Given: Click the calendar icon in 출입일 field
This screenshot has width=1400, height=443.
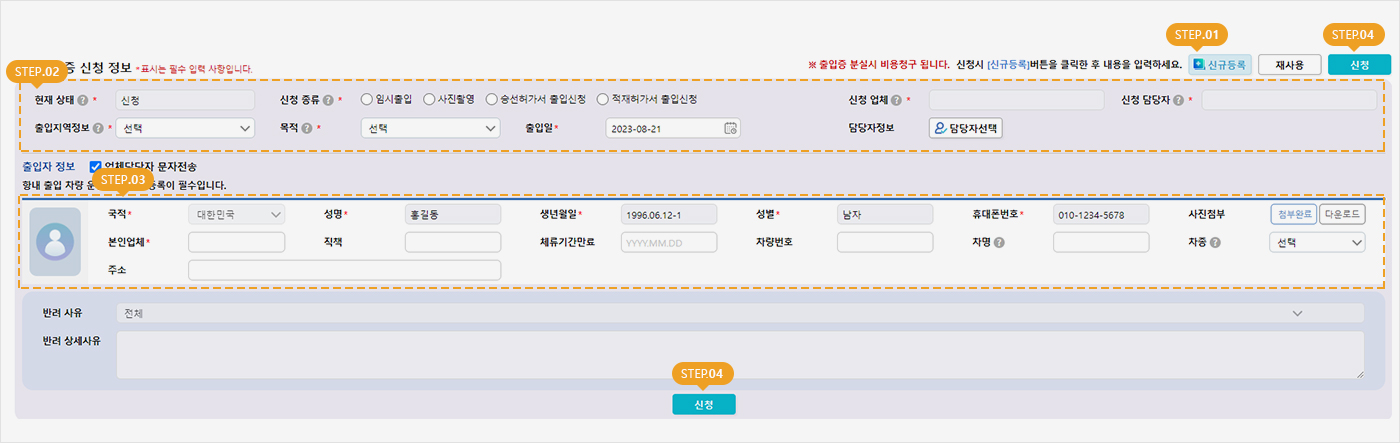Looking at the screenshot, I should click(x=730, y=128).
